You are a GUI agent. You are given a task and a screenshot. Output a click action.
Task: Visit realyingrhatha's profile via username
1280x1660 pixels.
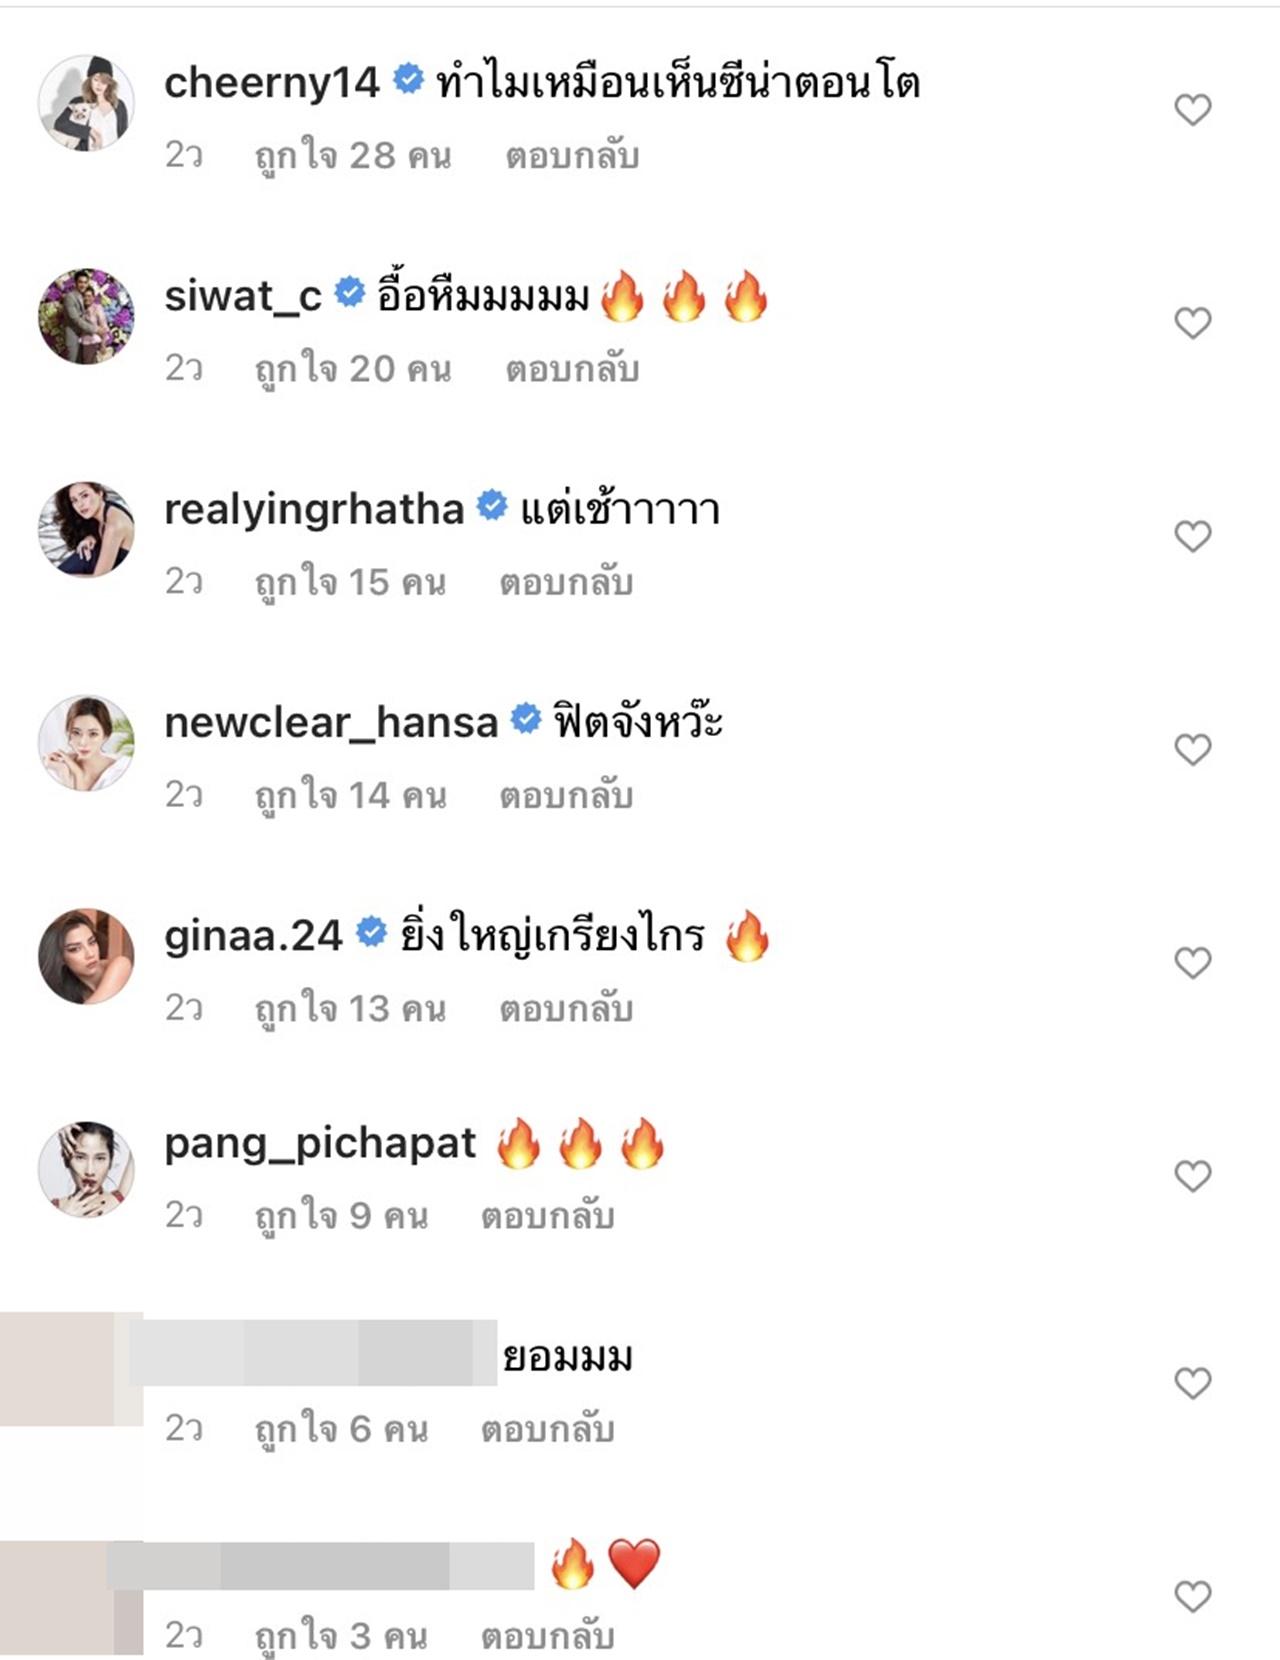tap(314, 509)
